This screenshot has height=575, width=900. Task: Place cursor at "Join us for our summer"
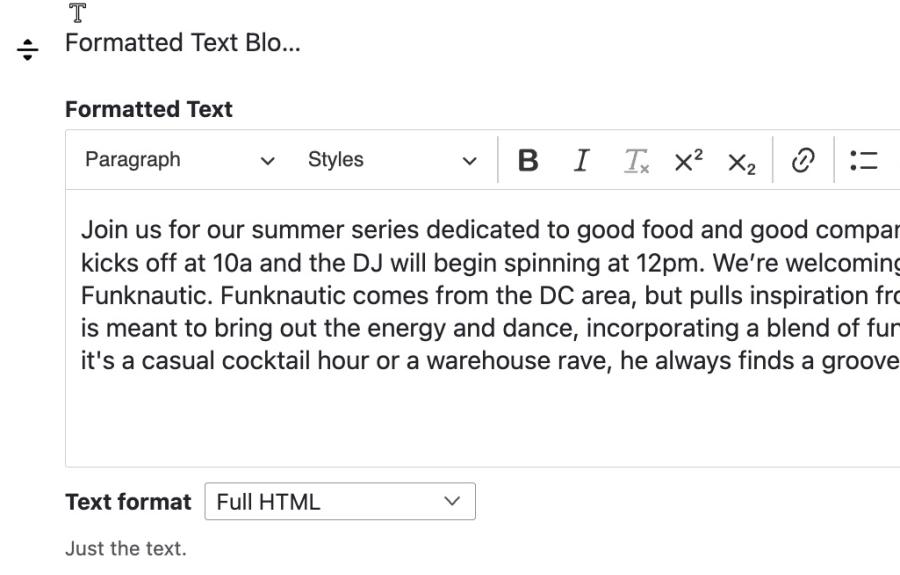click(x=180, y=230)
